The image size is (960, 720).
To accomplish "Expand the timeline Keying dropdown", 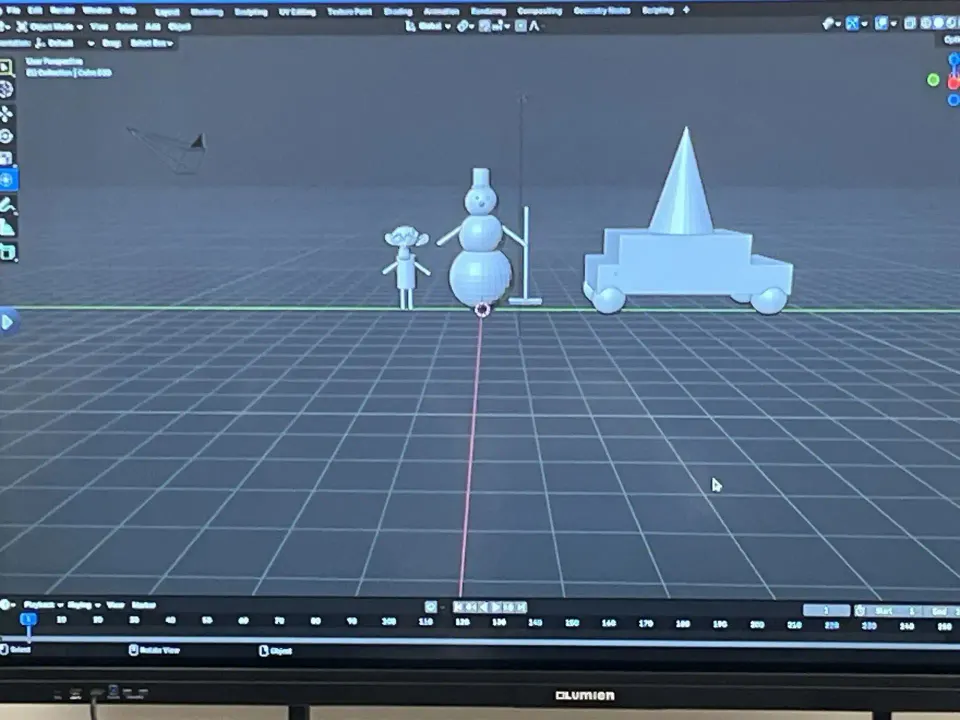I will [x=83, y=605].
